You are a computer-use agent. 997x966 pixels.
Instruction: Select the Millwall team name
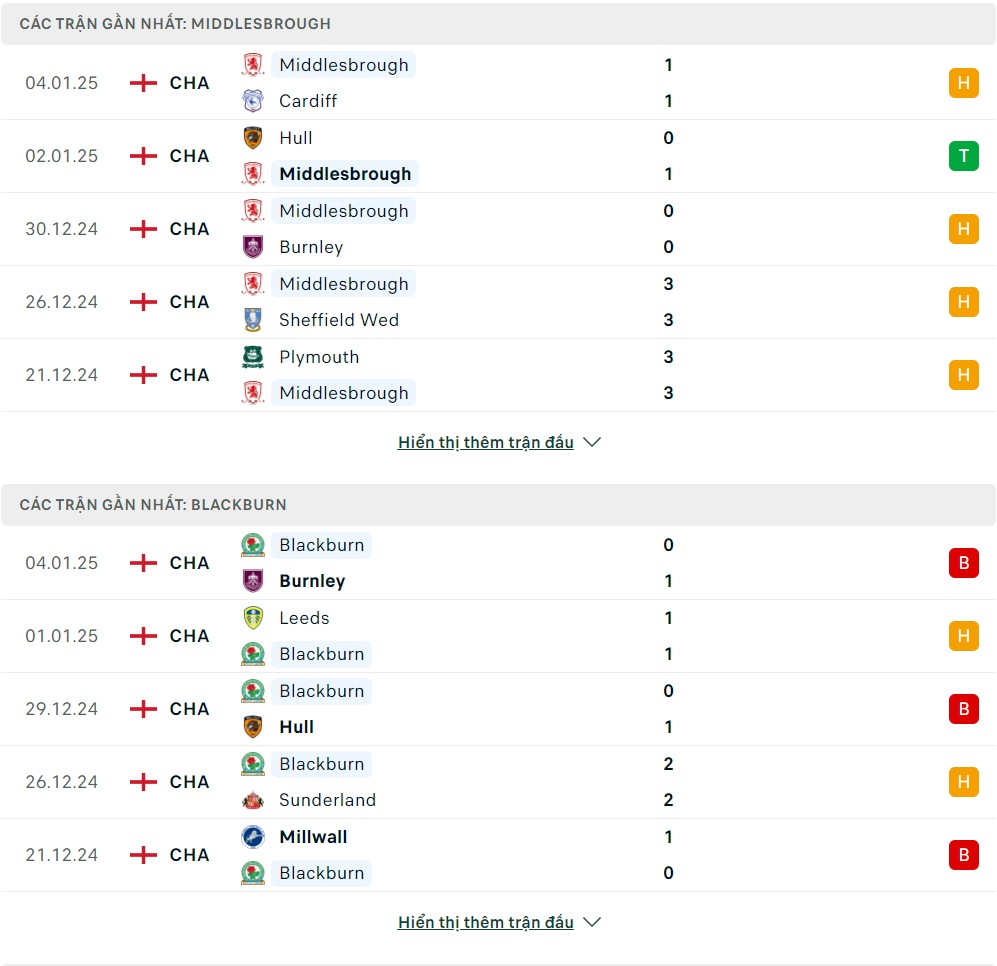pos(313,837)
